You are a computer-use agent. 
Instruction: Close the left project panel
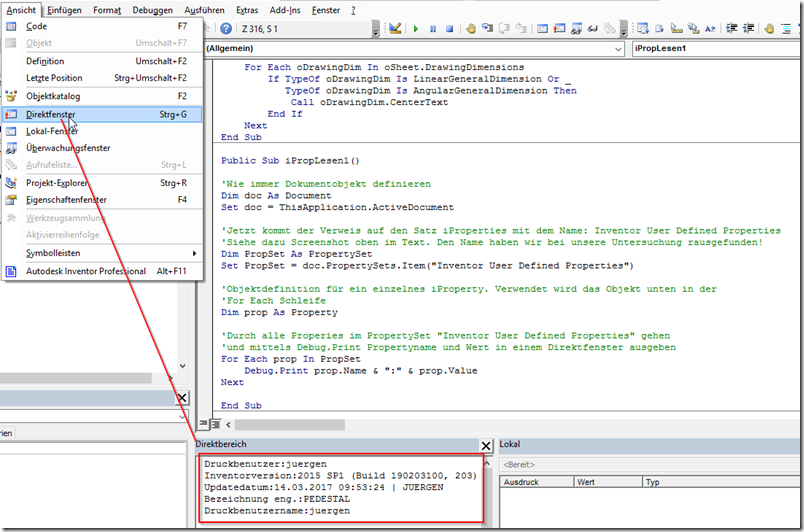pos(182,398)
